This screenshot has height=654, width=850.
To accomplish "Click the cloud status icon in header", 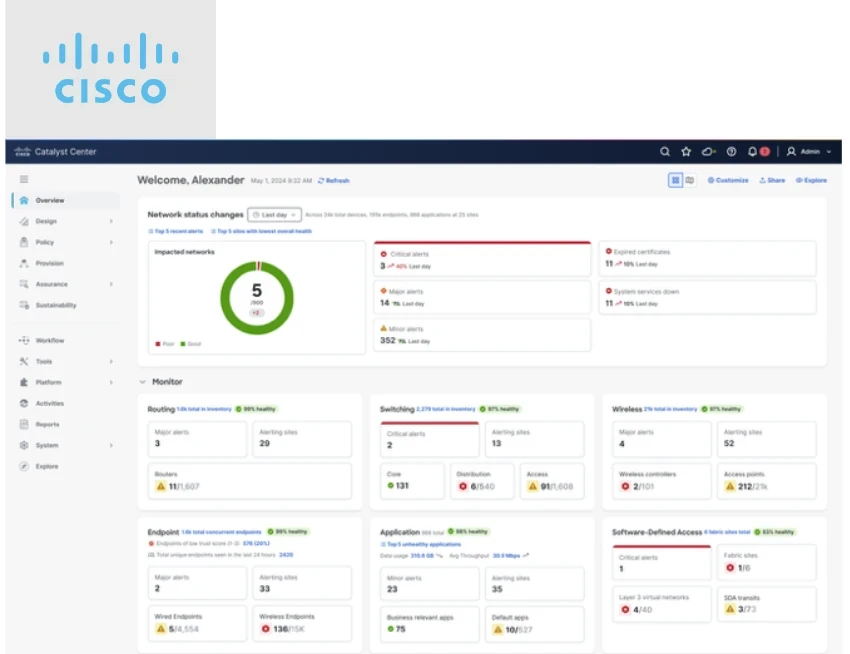I will pos(708,152).
